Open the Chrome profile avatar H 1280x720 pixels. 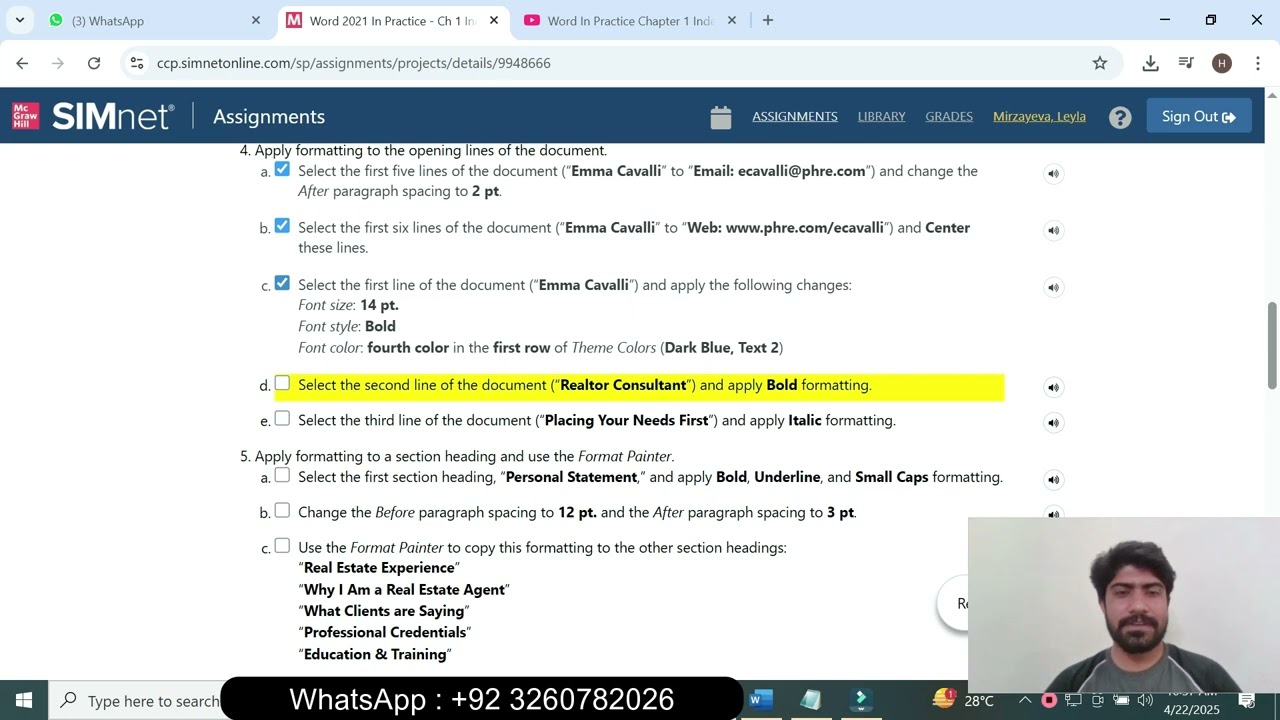point(1221,63)
